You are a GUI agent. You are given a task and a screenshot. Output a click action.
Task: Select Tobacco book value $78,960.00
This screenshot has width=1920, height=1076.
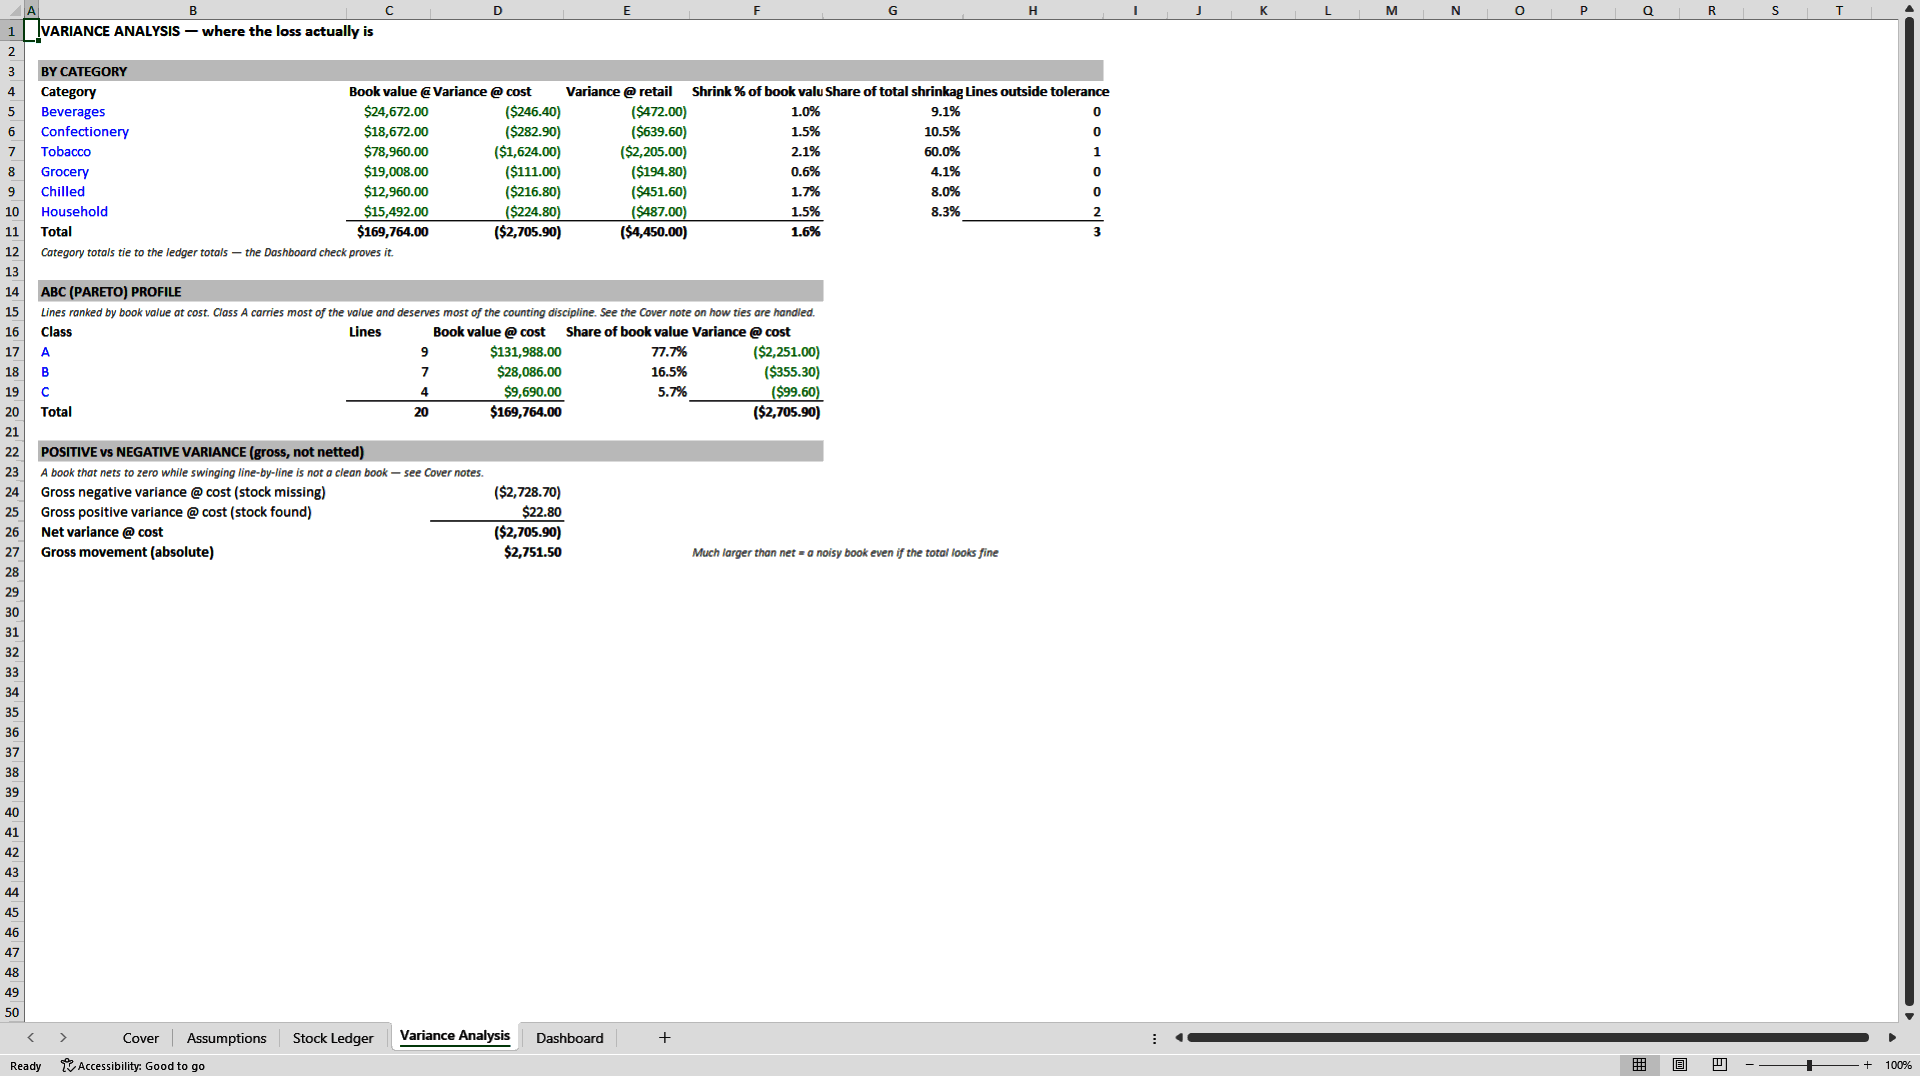coord(389,152)
